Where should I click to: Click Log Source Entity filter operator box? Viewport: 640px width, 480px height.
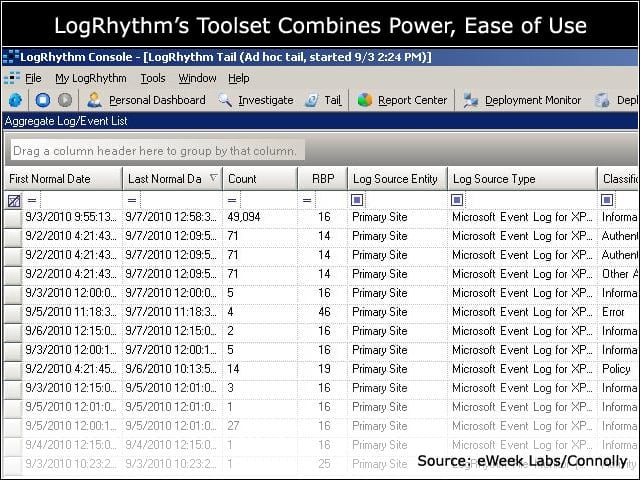pyautogui.click(x=357, y=200)
